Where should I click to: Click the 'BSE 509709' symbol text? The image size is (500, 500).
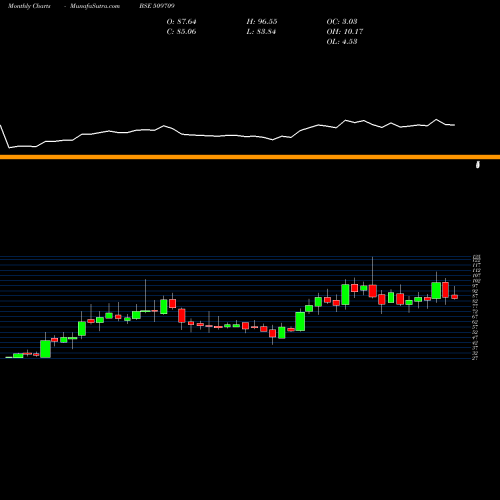coord(157,6)
